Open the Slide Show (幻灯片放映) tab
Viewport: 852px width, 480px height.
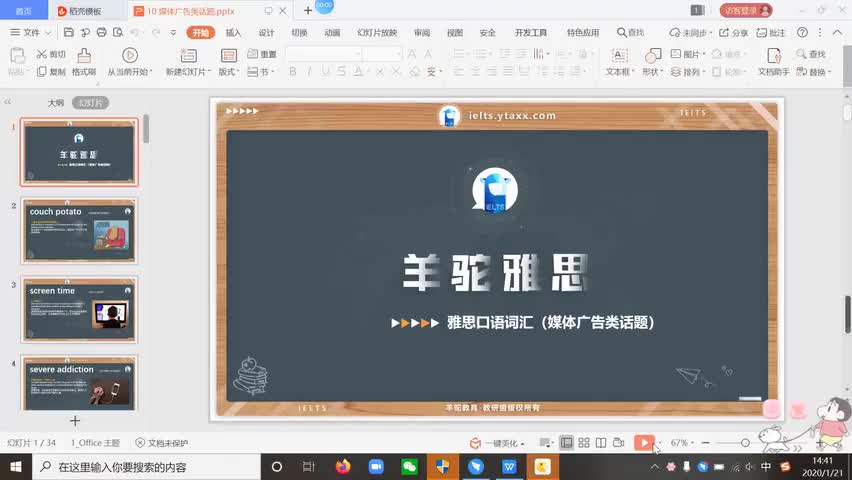coord(377,33)
